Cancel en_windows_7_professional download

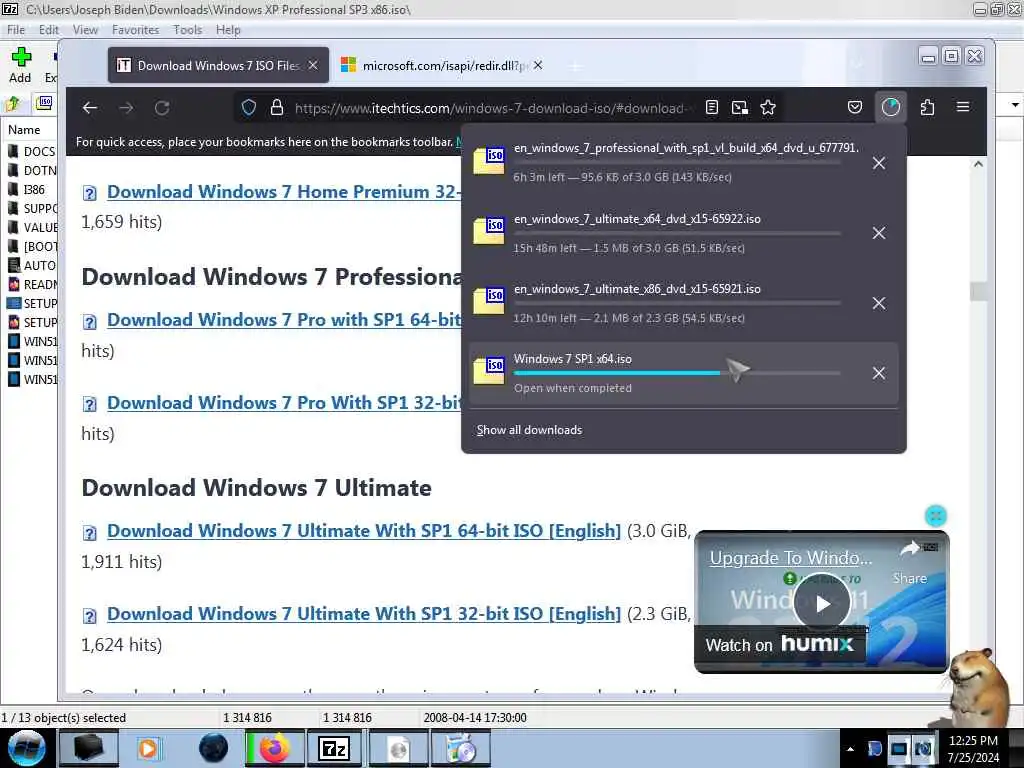click(879, 163)
